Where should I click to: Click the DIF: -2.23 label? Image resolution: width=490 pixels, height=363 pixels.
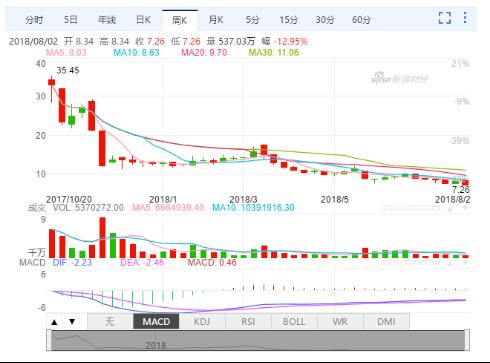click(72, 262)
